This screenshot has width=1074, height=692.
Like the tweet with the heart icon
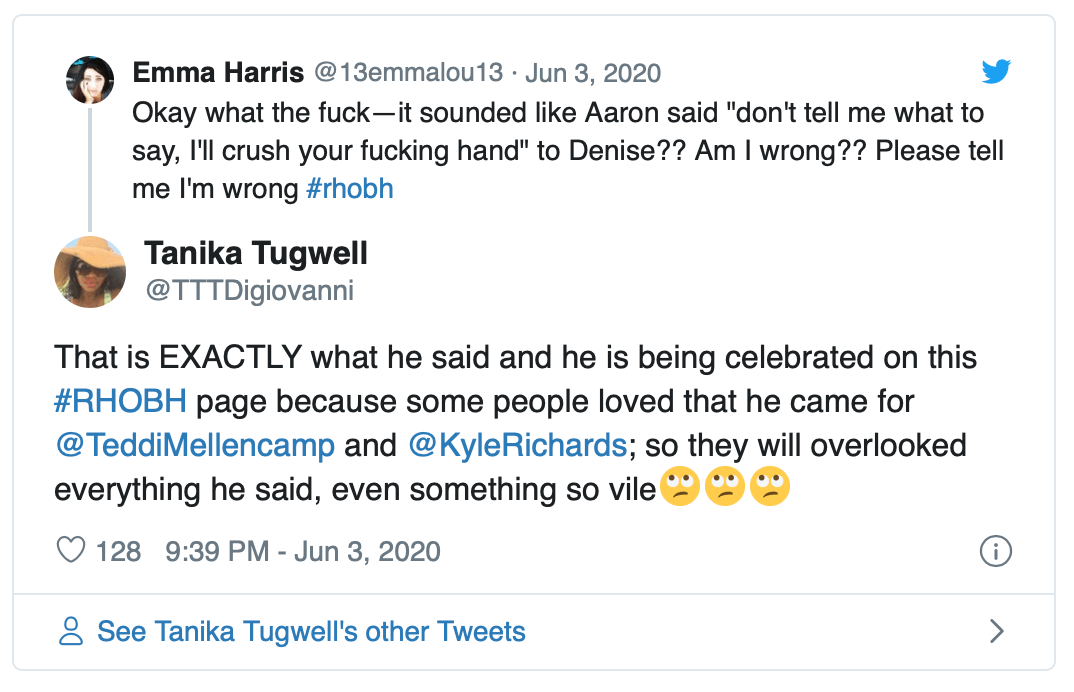click(x=71, y=550)
